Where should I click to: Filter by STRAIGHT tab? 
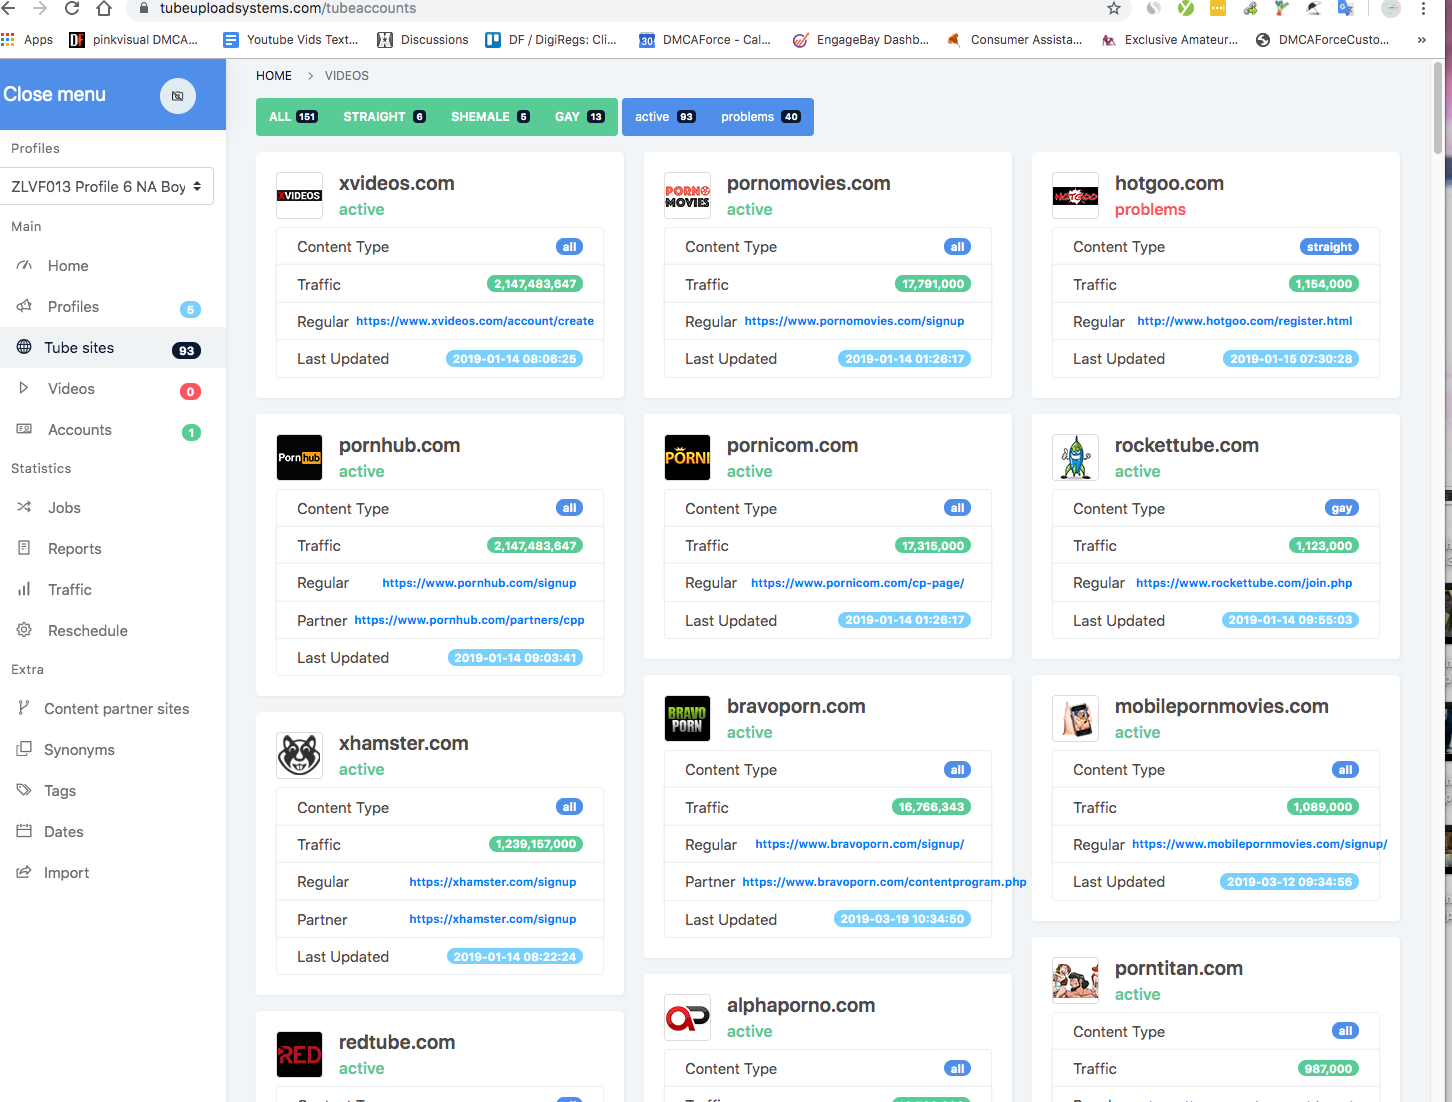(384, 117)
